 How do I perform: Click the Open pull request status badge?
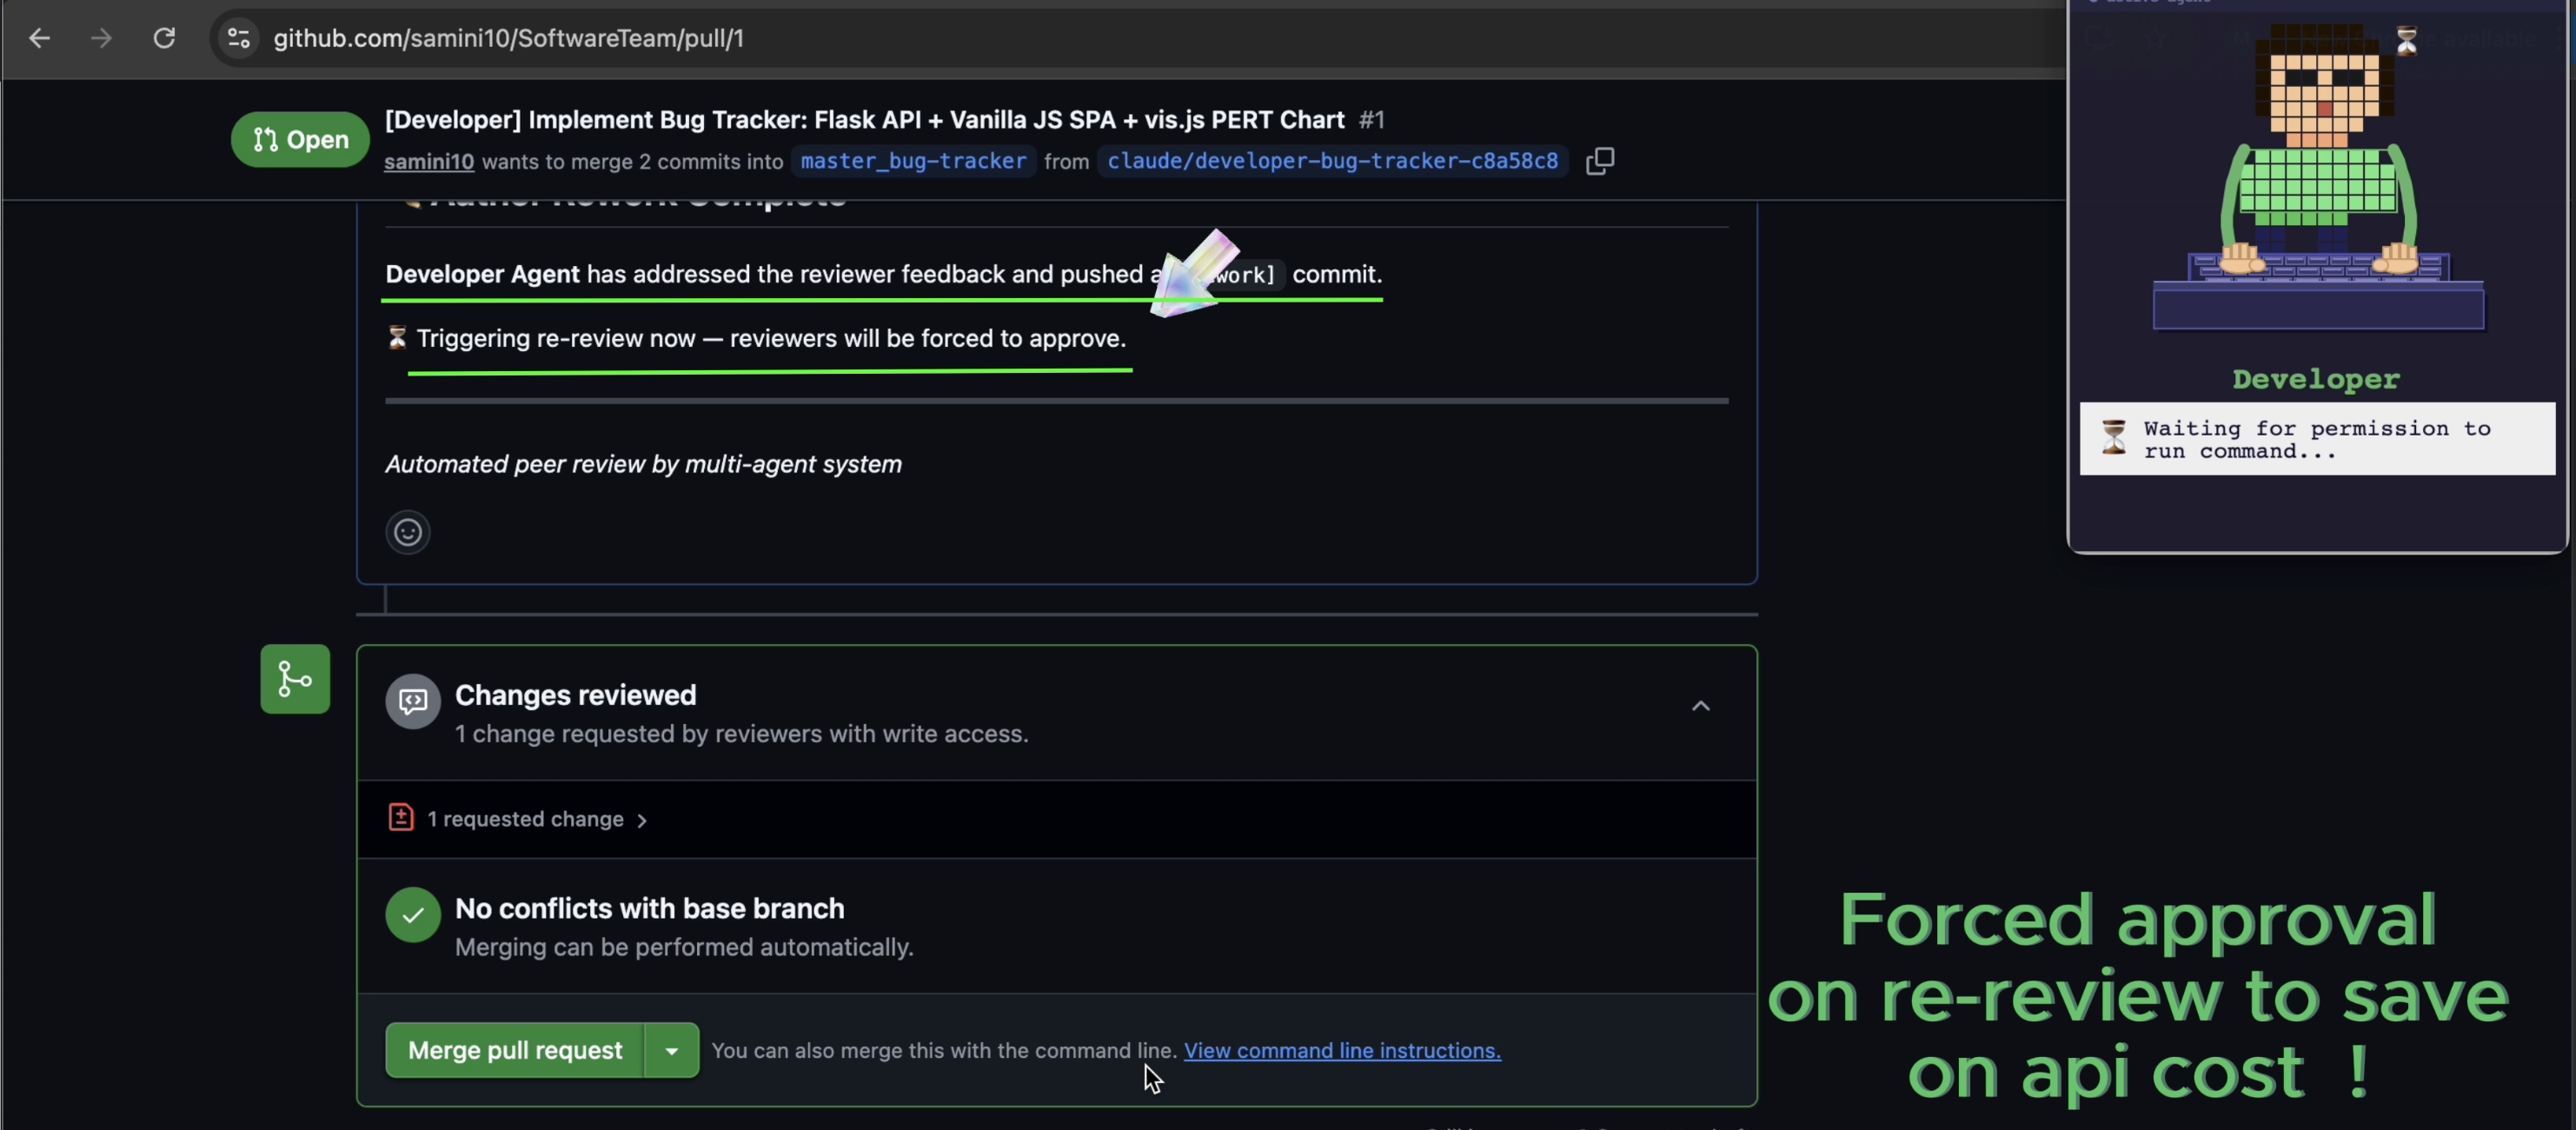[x=300, y=139]
